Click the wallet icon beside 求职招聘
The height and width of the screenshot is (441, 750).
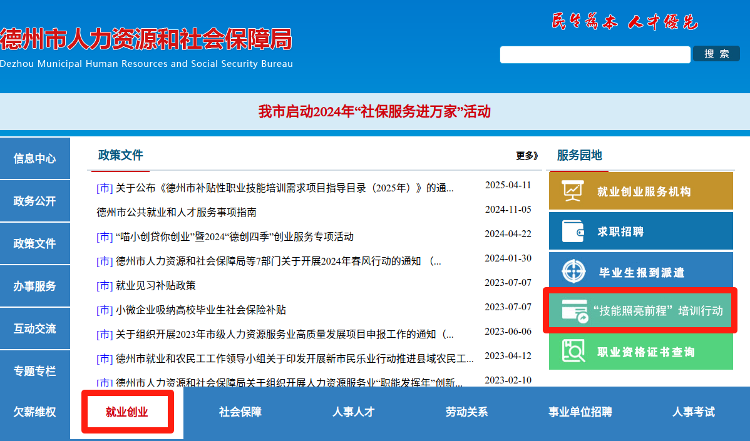[574, 231]
